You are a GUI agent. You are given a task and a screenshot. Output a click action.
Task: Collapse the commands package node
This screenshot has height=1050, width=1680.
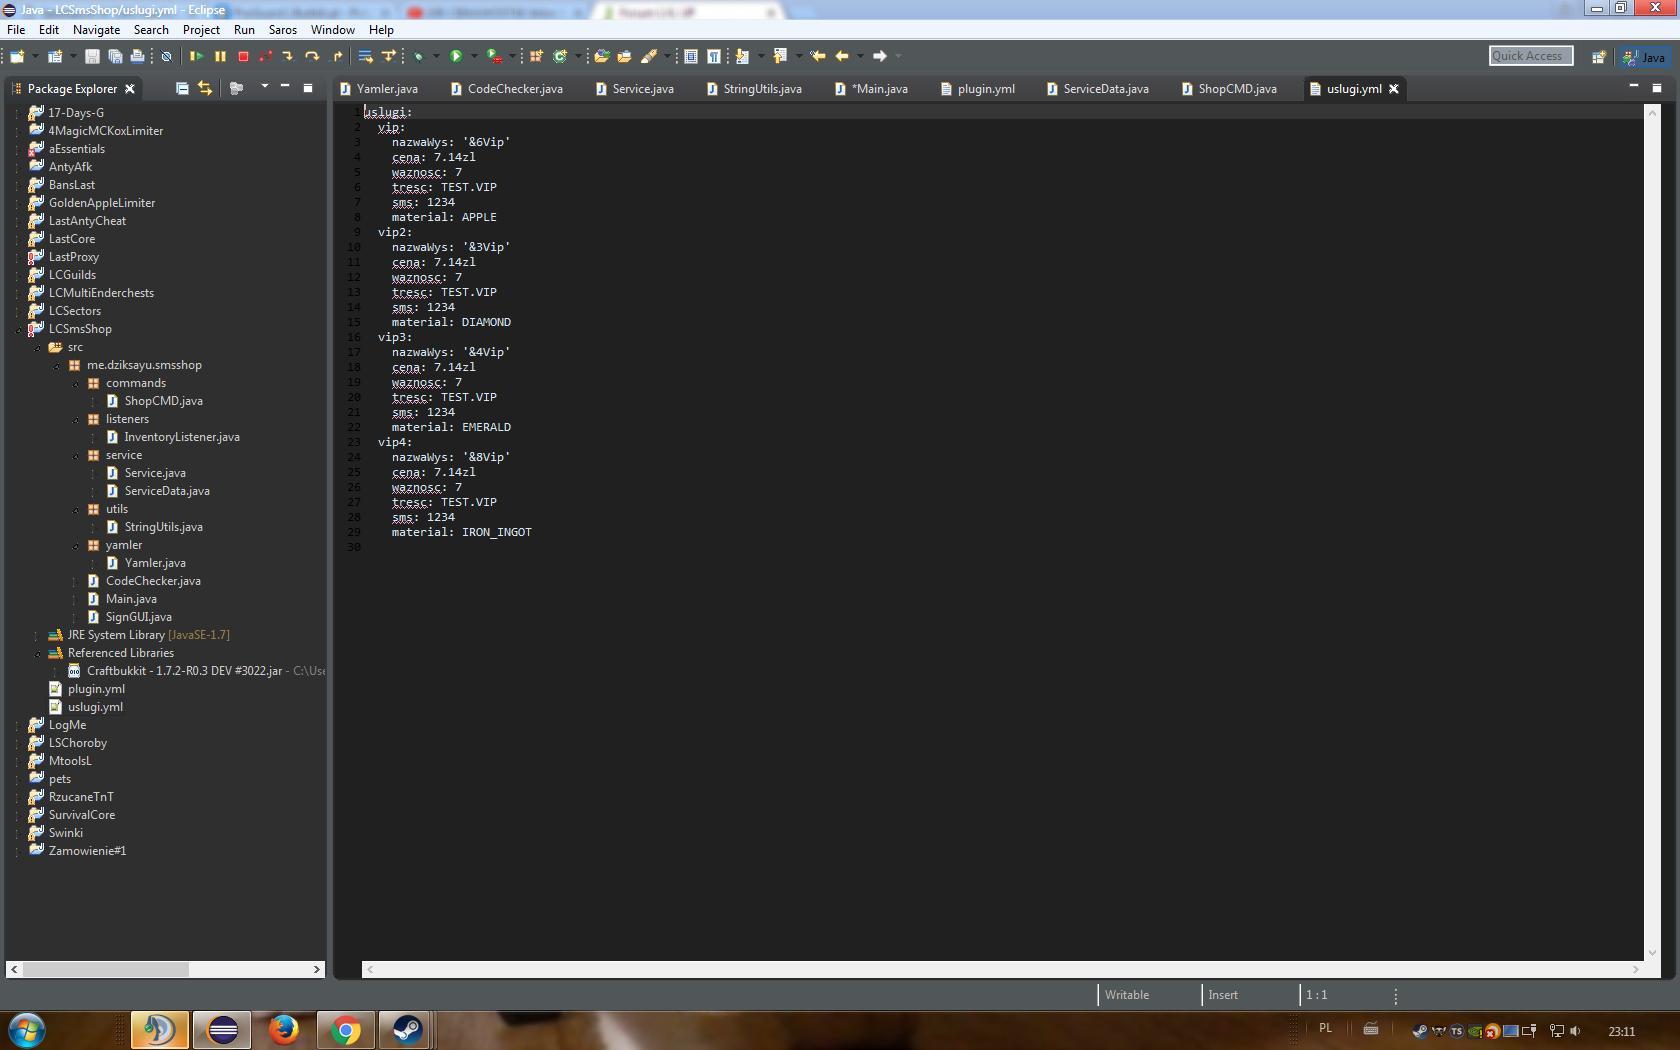[x=76, y=383]
